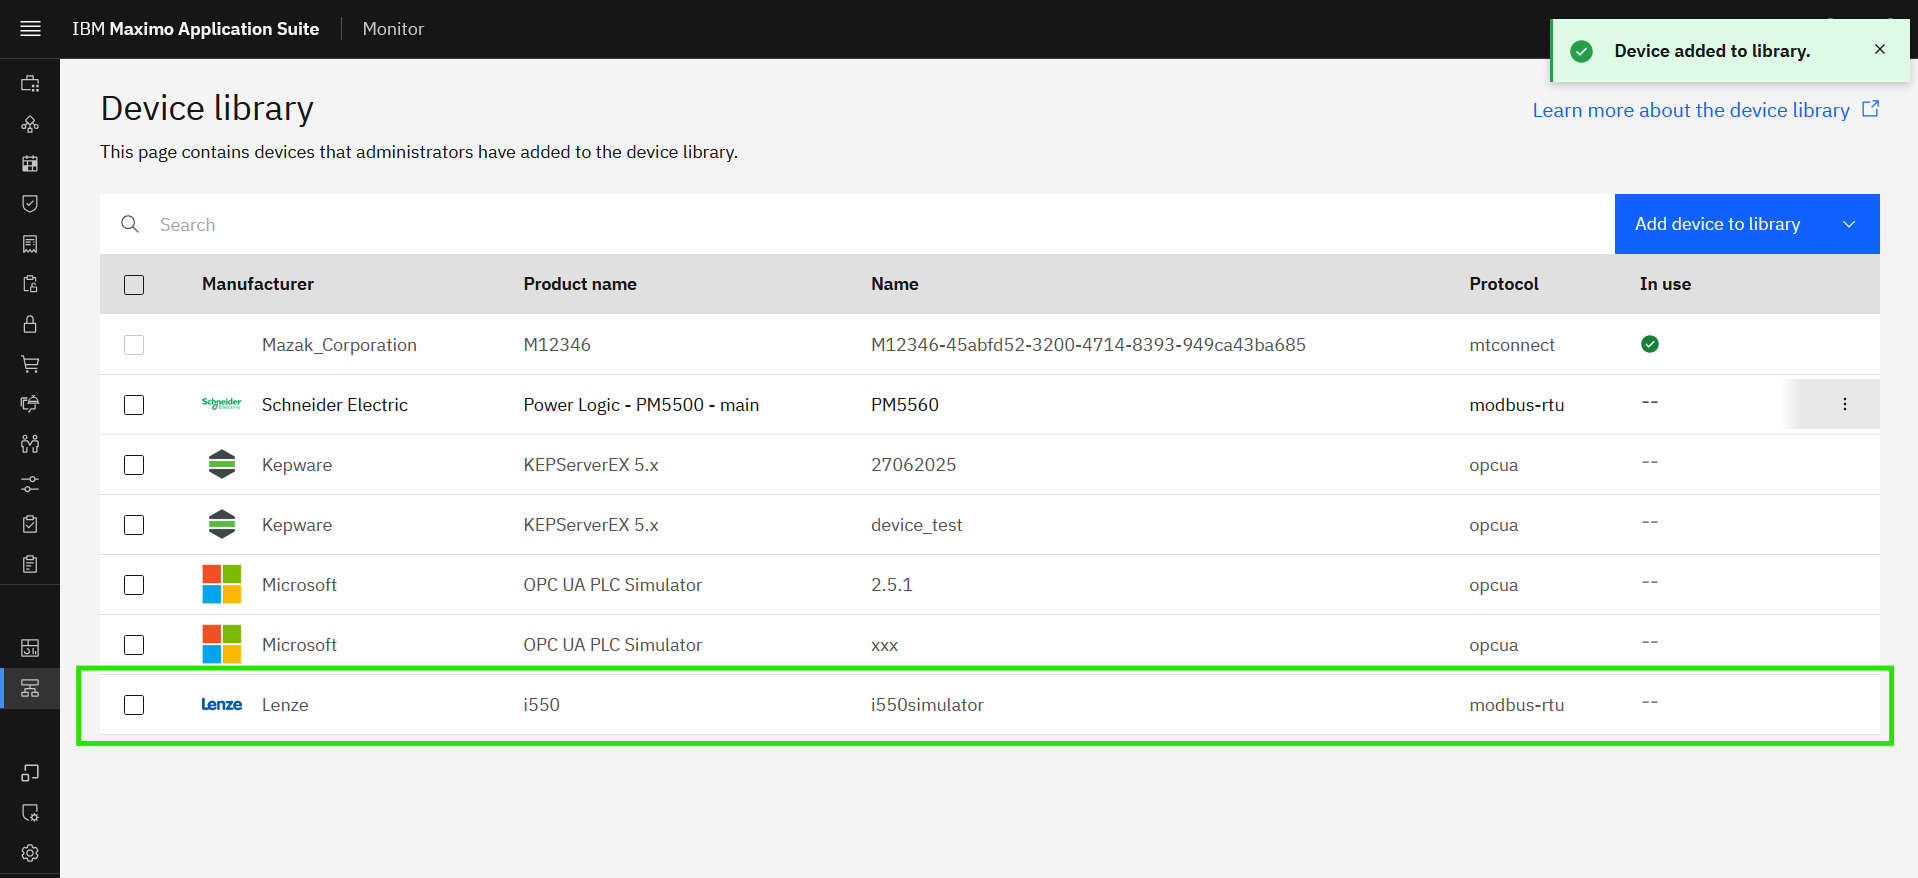Click the Kepware logo in the device_test row
1918x878 pixels.
tap(221, 524)
